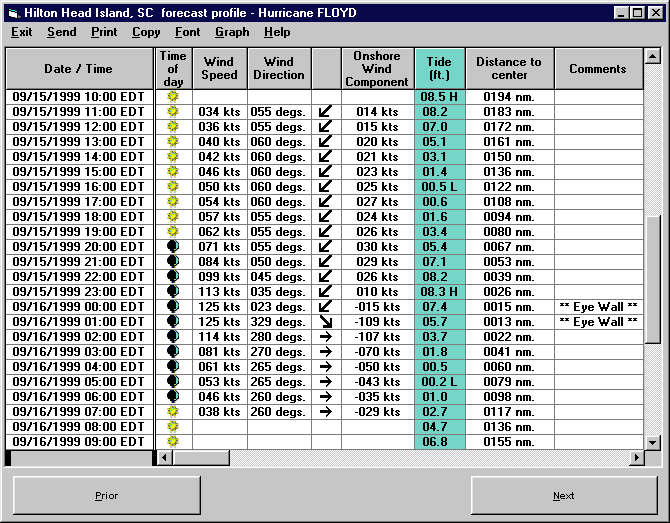Viewport: 670px width, 523px height.
Task: Click wind speed 099 kts cell
Action: click(x=220, y=276)
